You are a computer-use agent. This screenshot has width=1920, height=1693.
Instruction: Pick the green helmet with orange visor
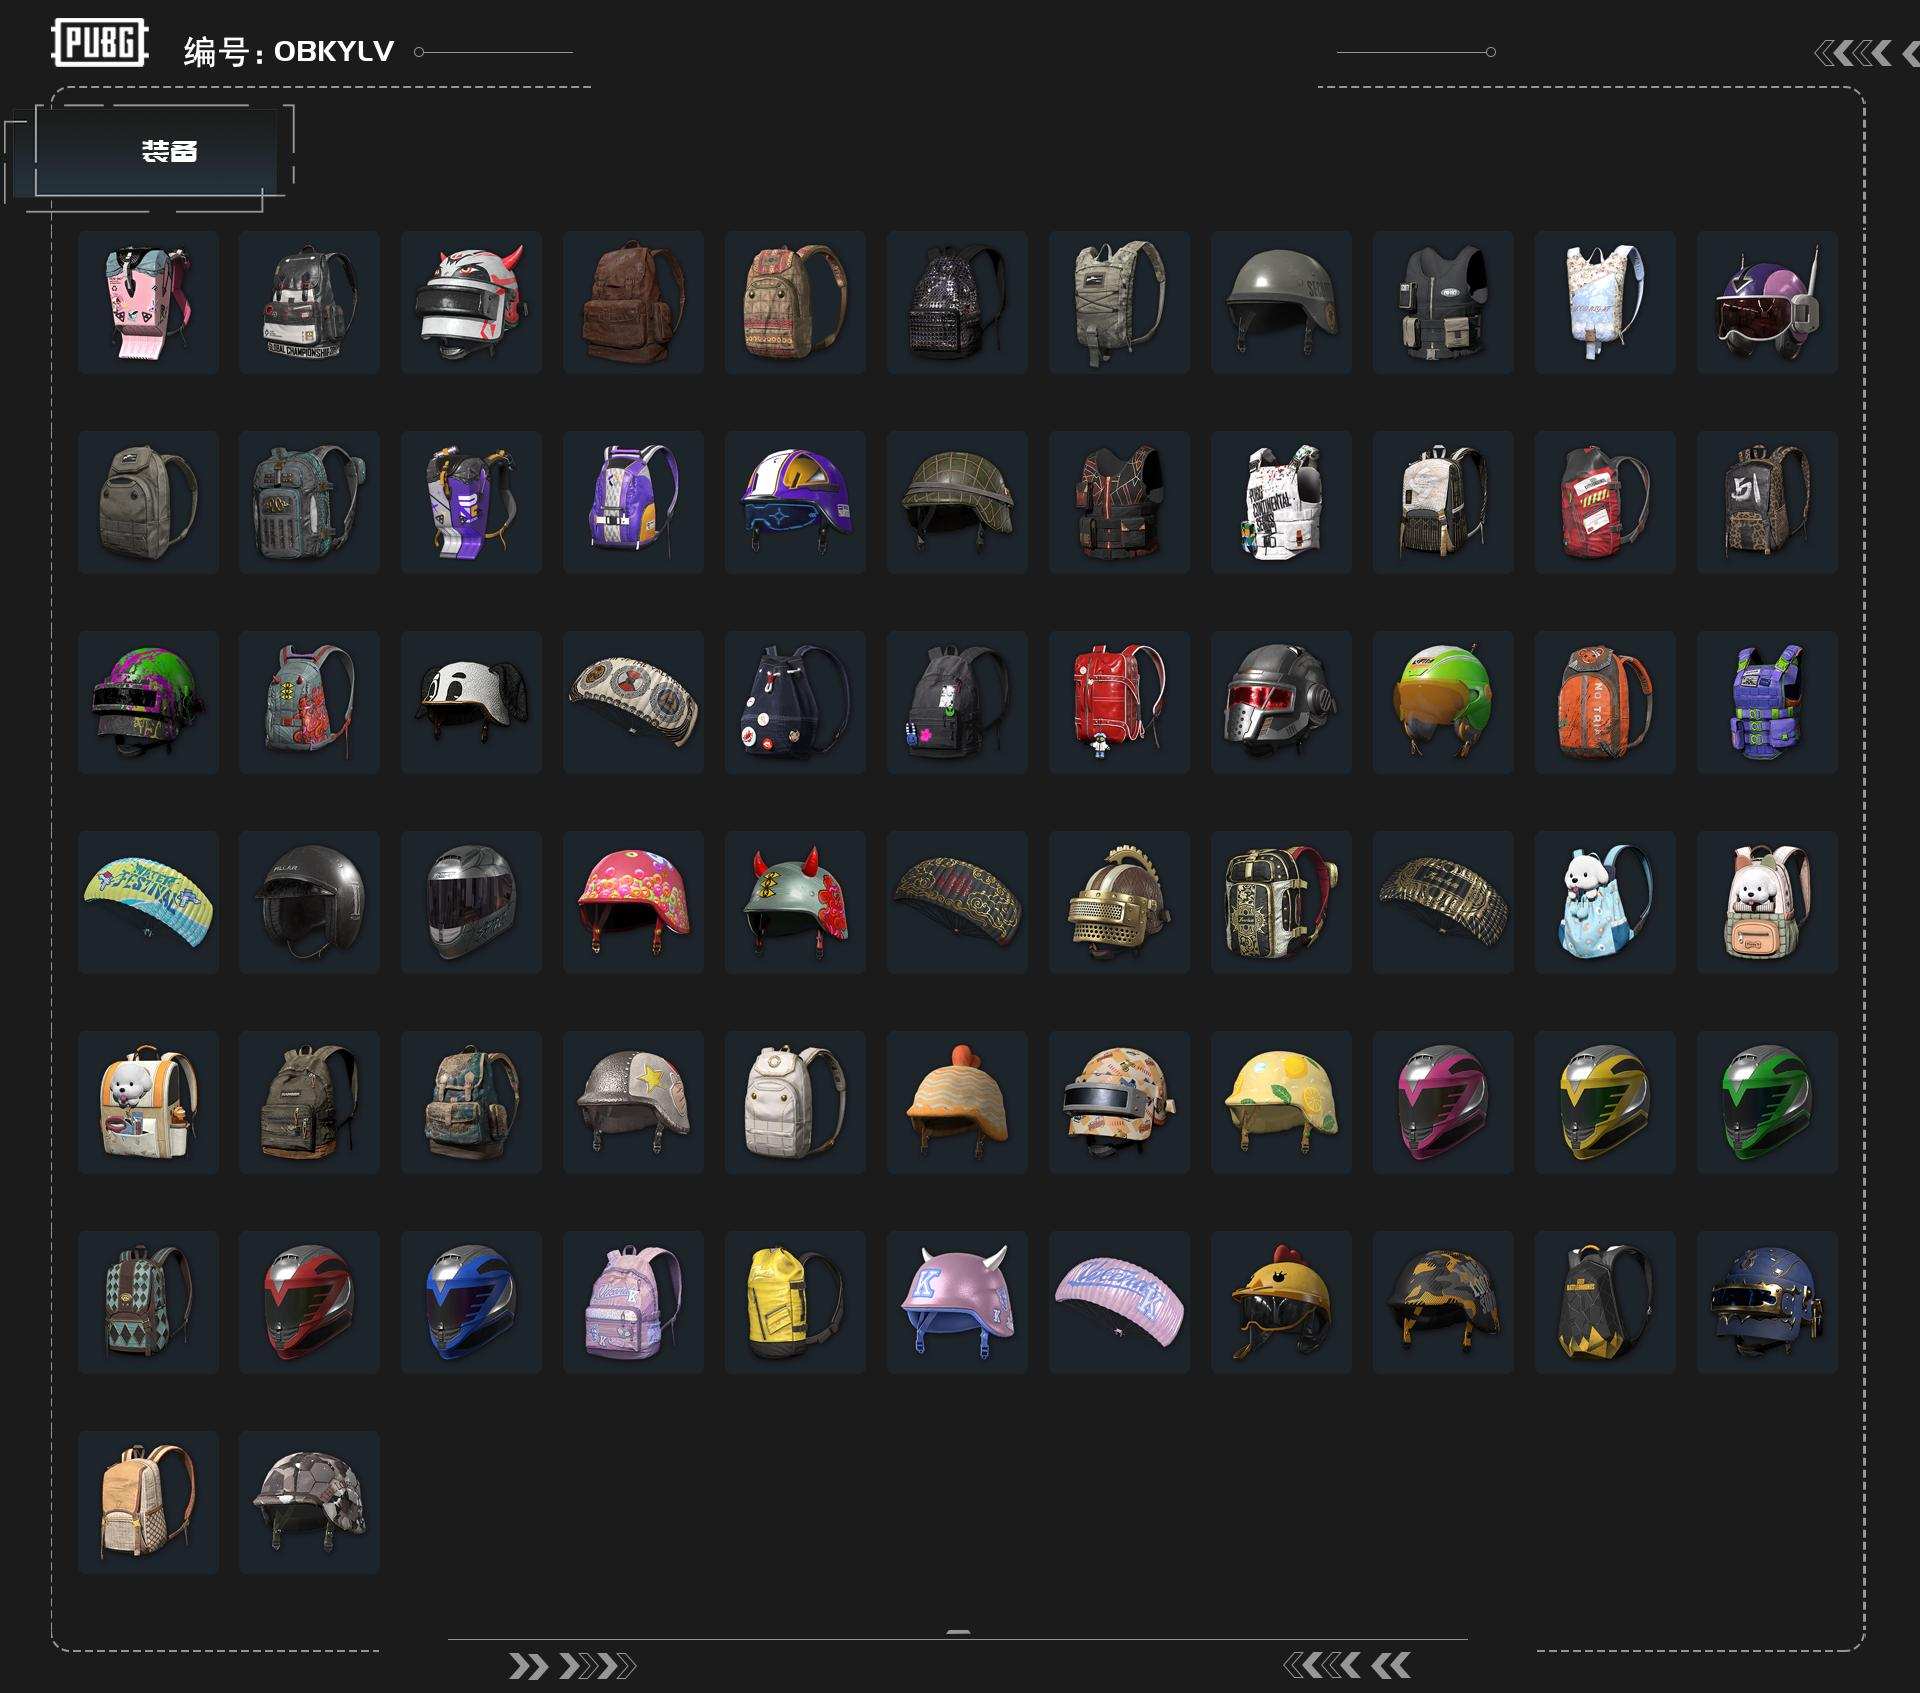1443,702
